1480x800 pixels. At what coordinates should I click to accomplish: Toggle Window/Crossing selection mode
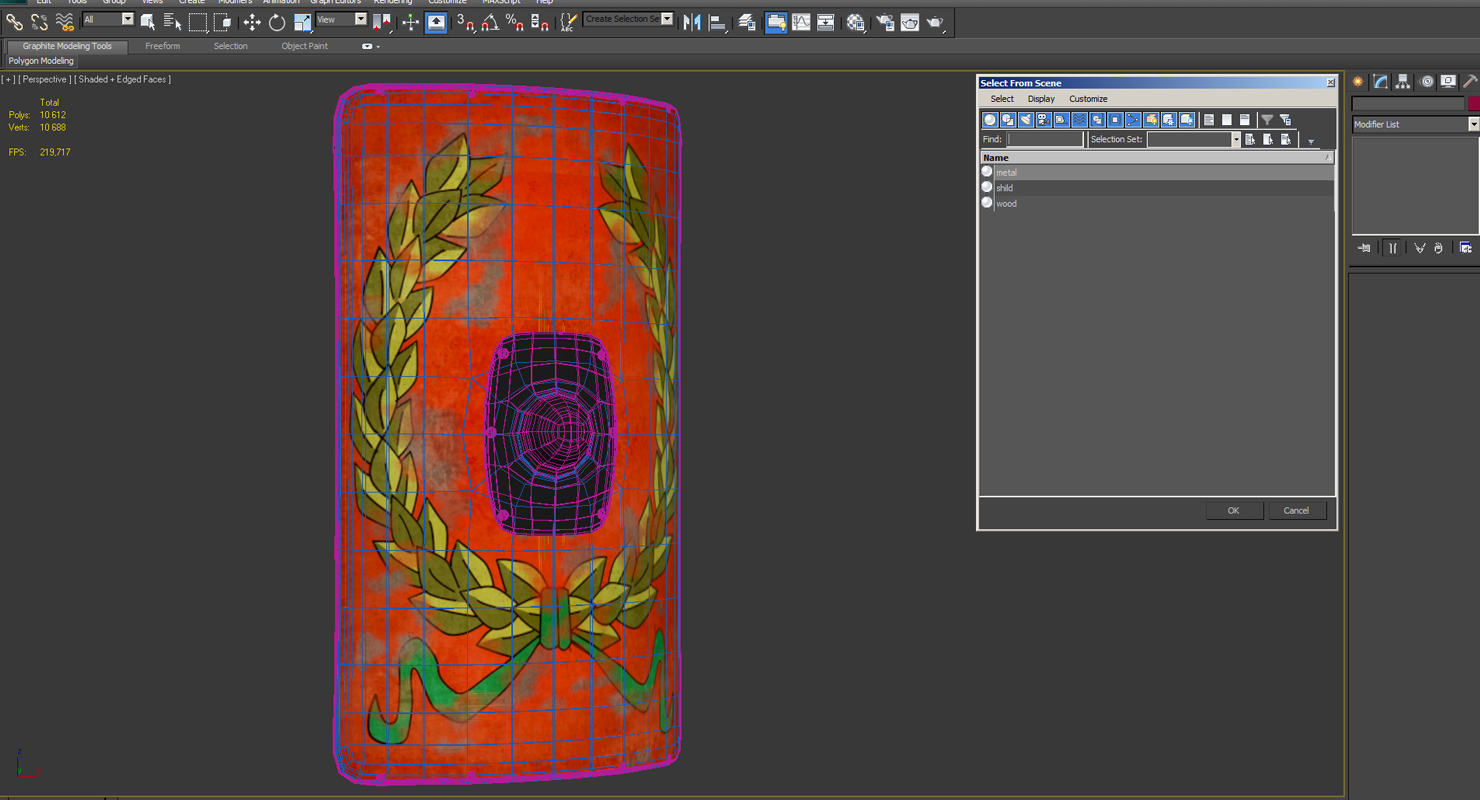(x=222, y=21)
